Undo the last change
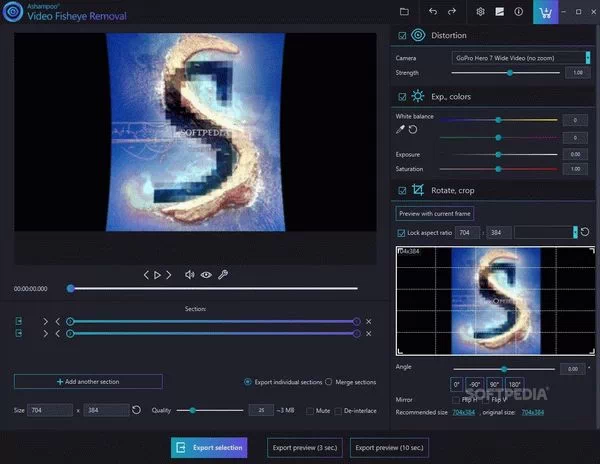 point(433,12)
